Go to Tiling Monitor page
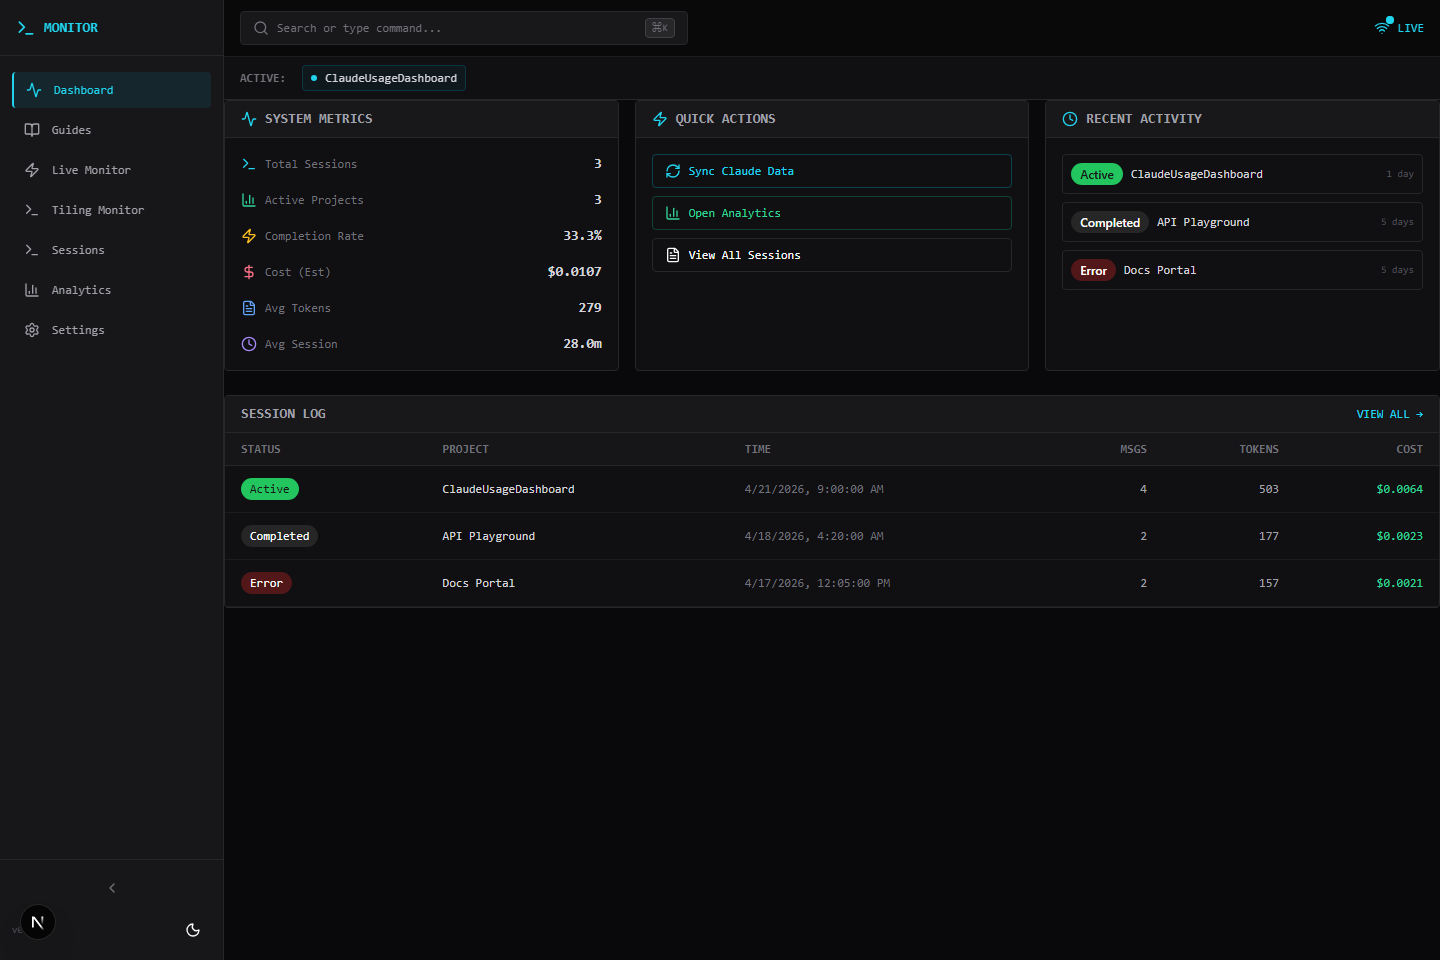The height and width of the screenshot is (960, 1440). click(x=112, y=210)
